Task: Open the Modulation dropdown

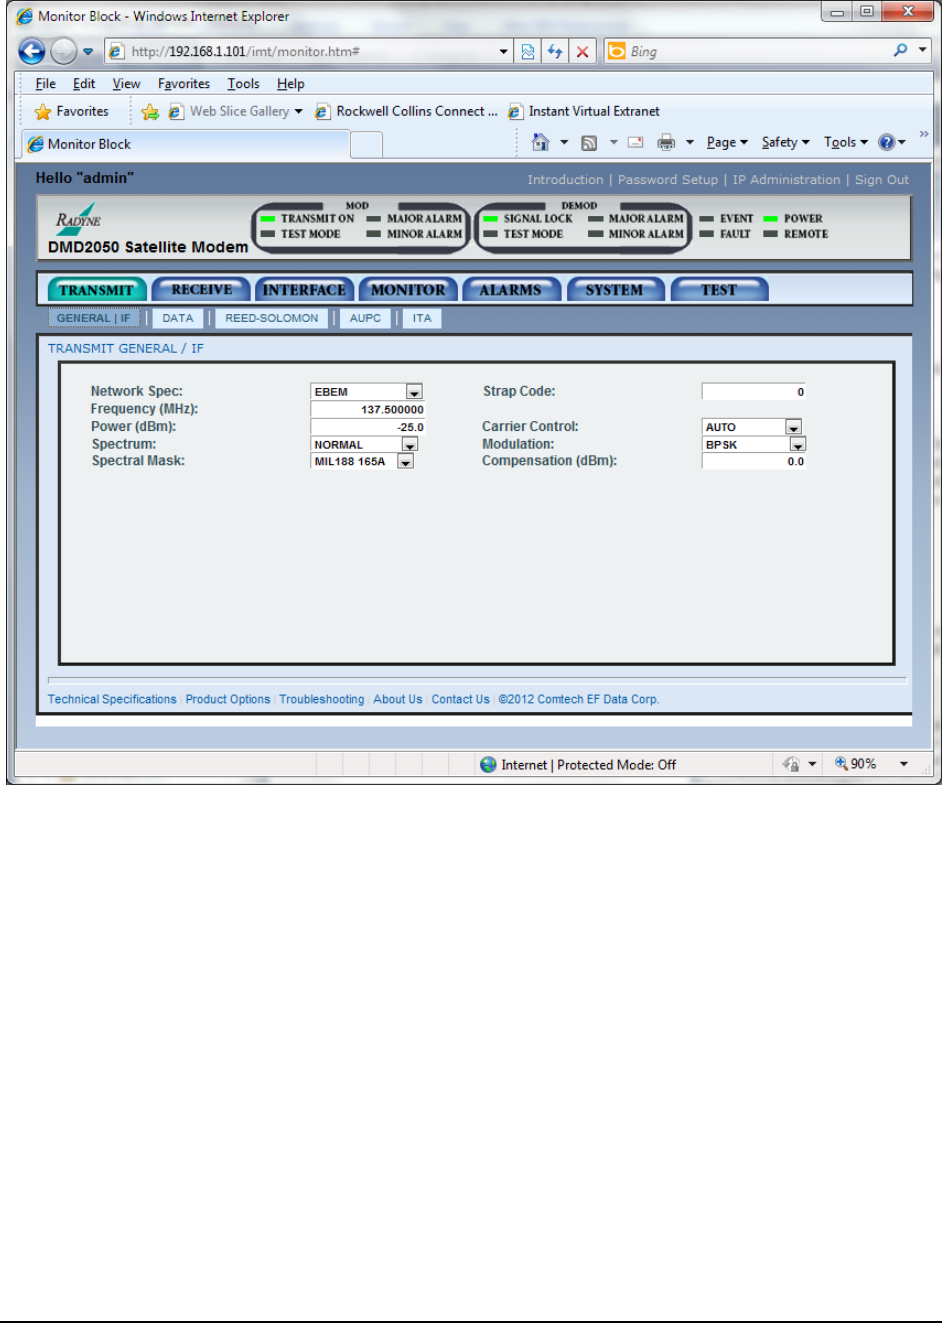Action: click(x=797, y=444)
